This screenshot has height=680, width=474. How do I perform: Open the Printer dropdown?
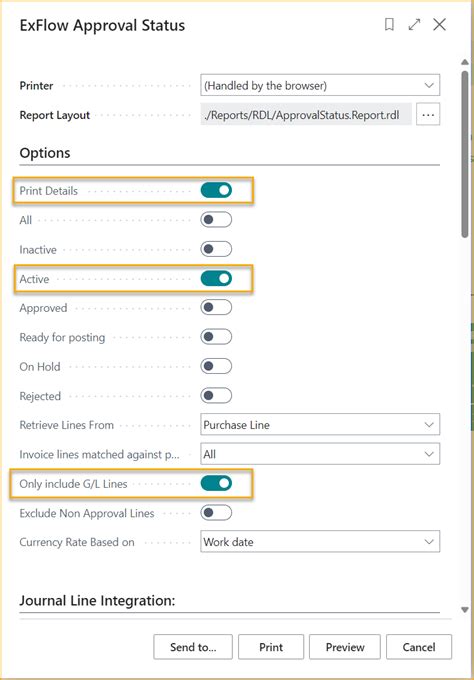[320, 85]
